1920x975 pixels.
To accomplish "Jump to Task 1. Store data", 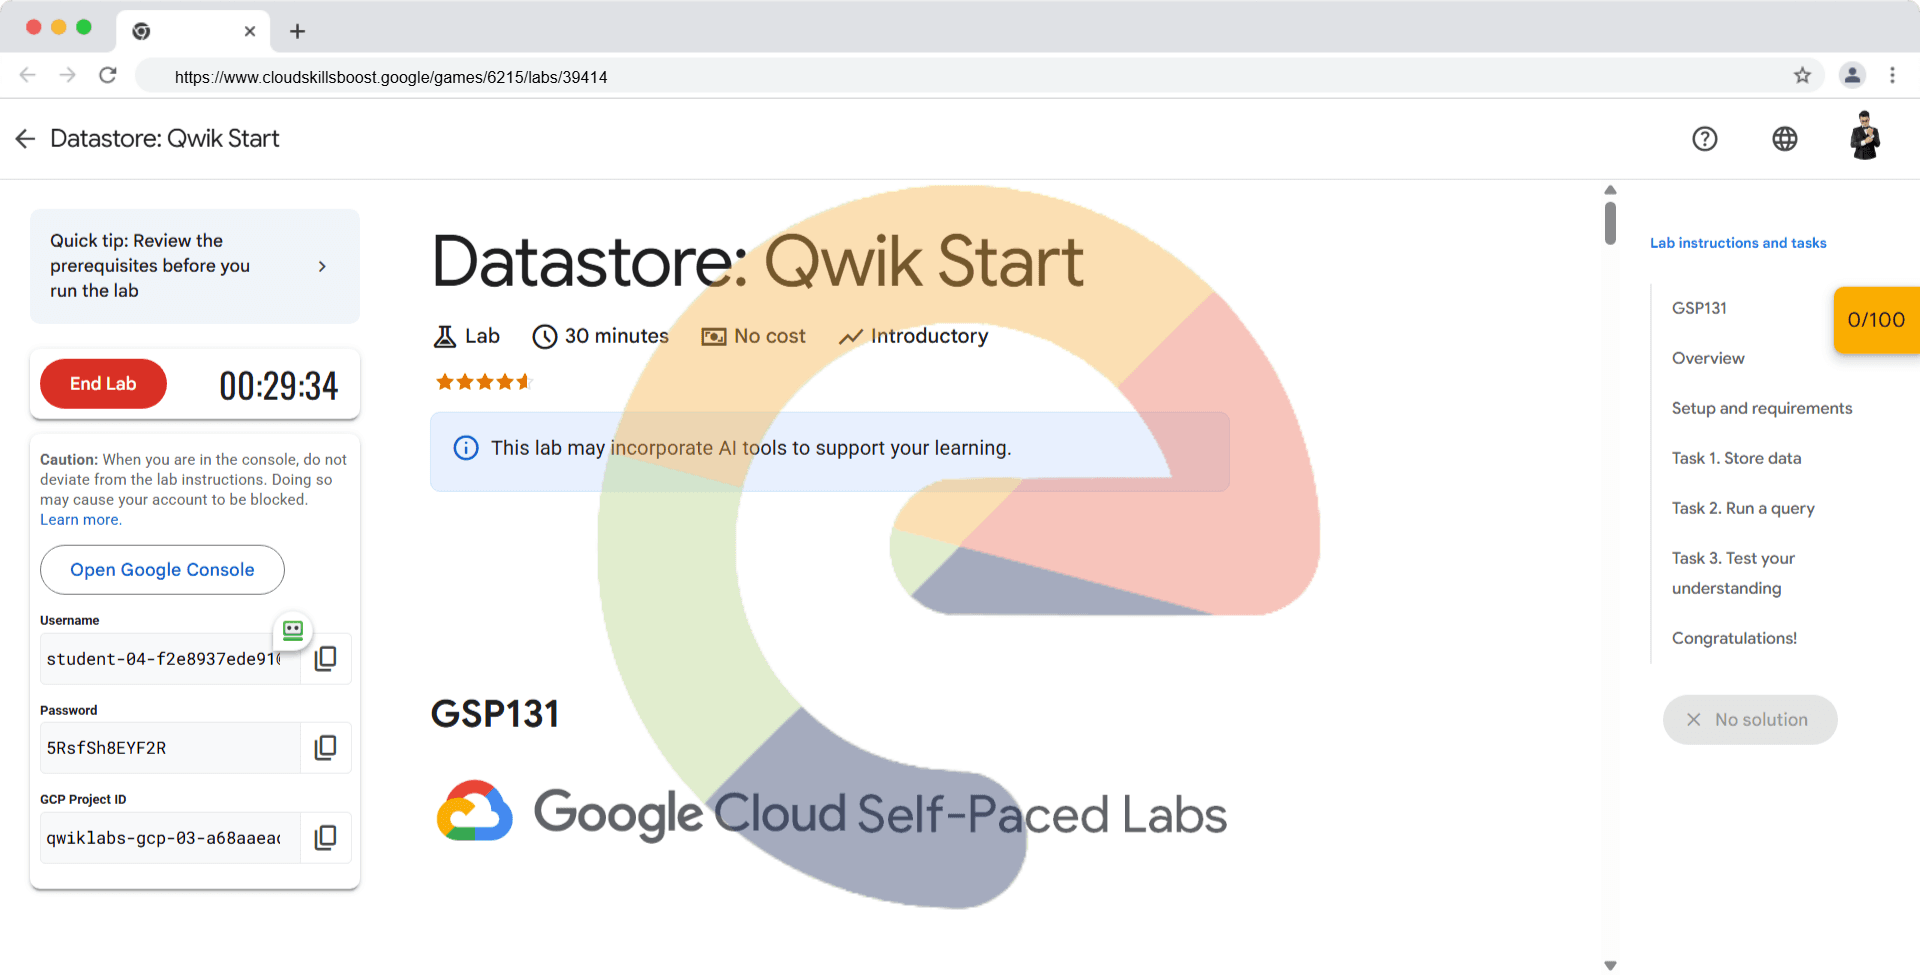I will click(x=1736, y=458).
